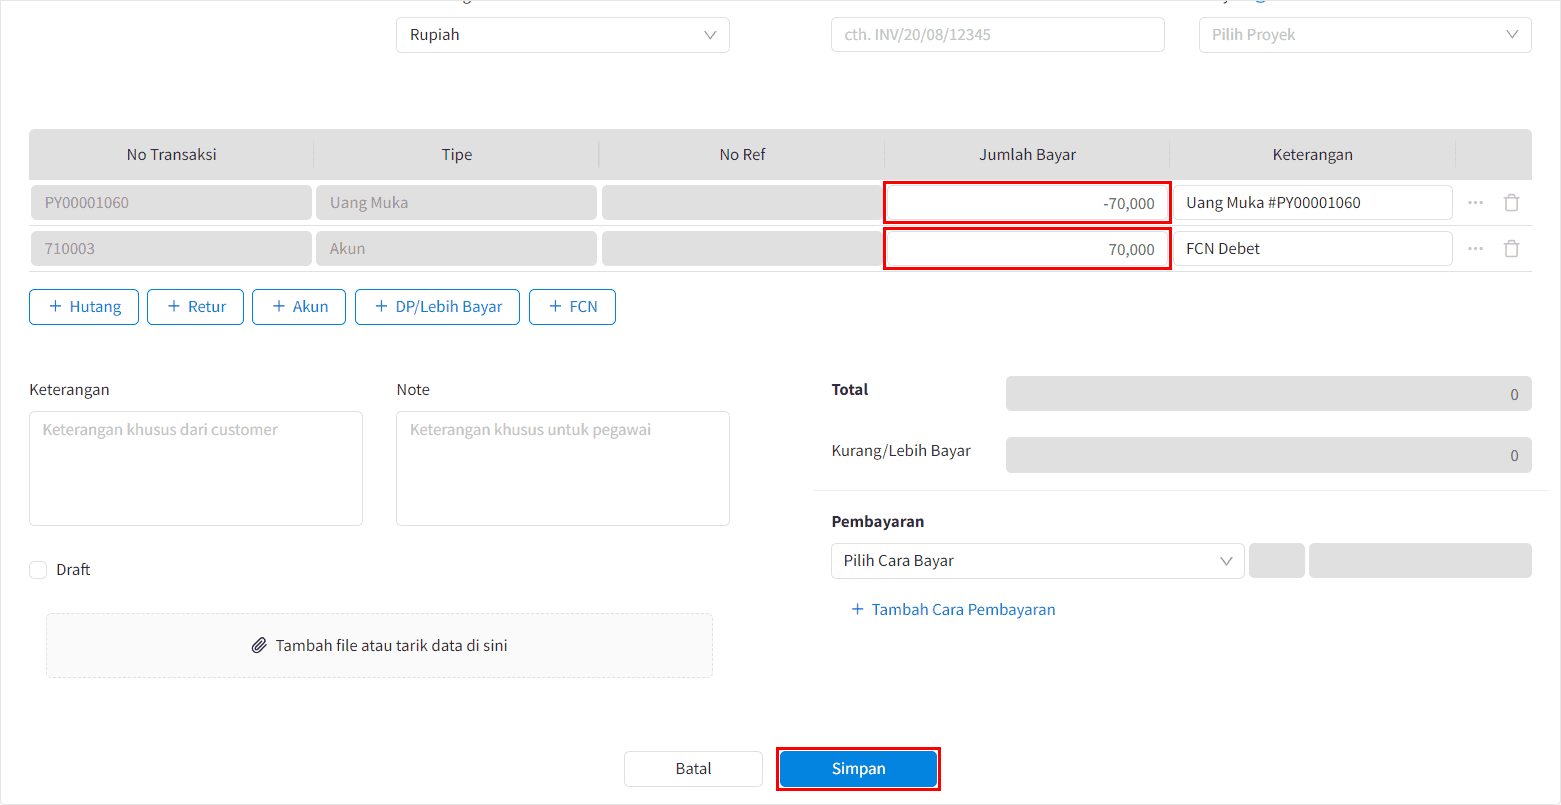The height and width of the screenshot is (805, 1561).
Task: Click the + FCN button
Action: tap(572, 307)
